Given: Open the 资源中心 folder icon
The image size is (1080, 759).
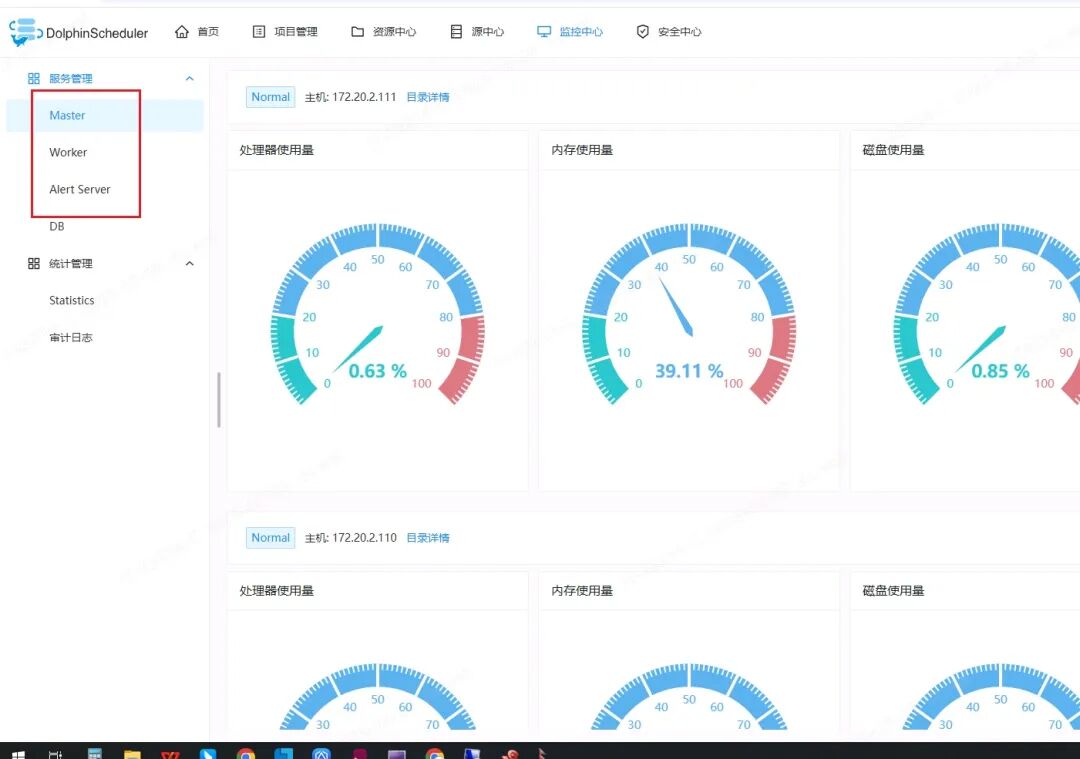Looking at the screenshot, I should (x=357, y=32).
